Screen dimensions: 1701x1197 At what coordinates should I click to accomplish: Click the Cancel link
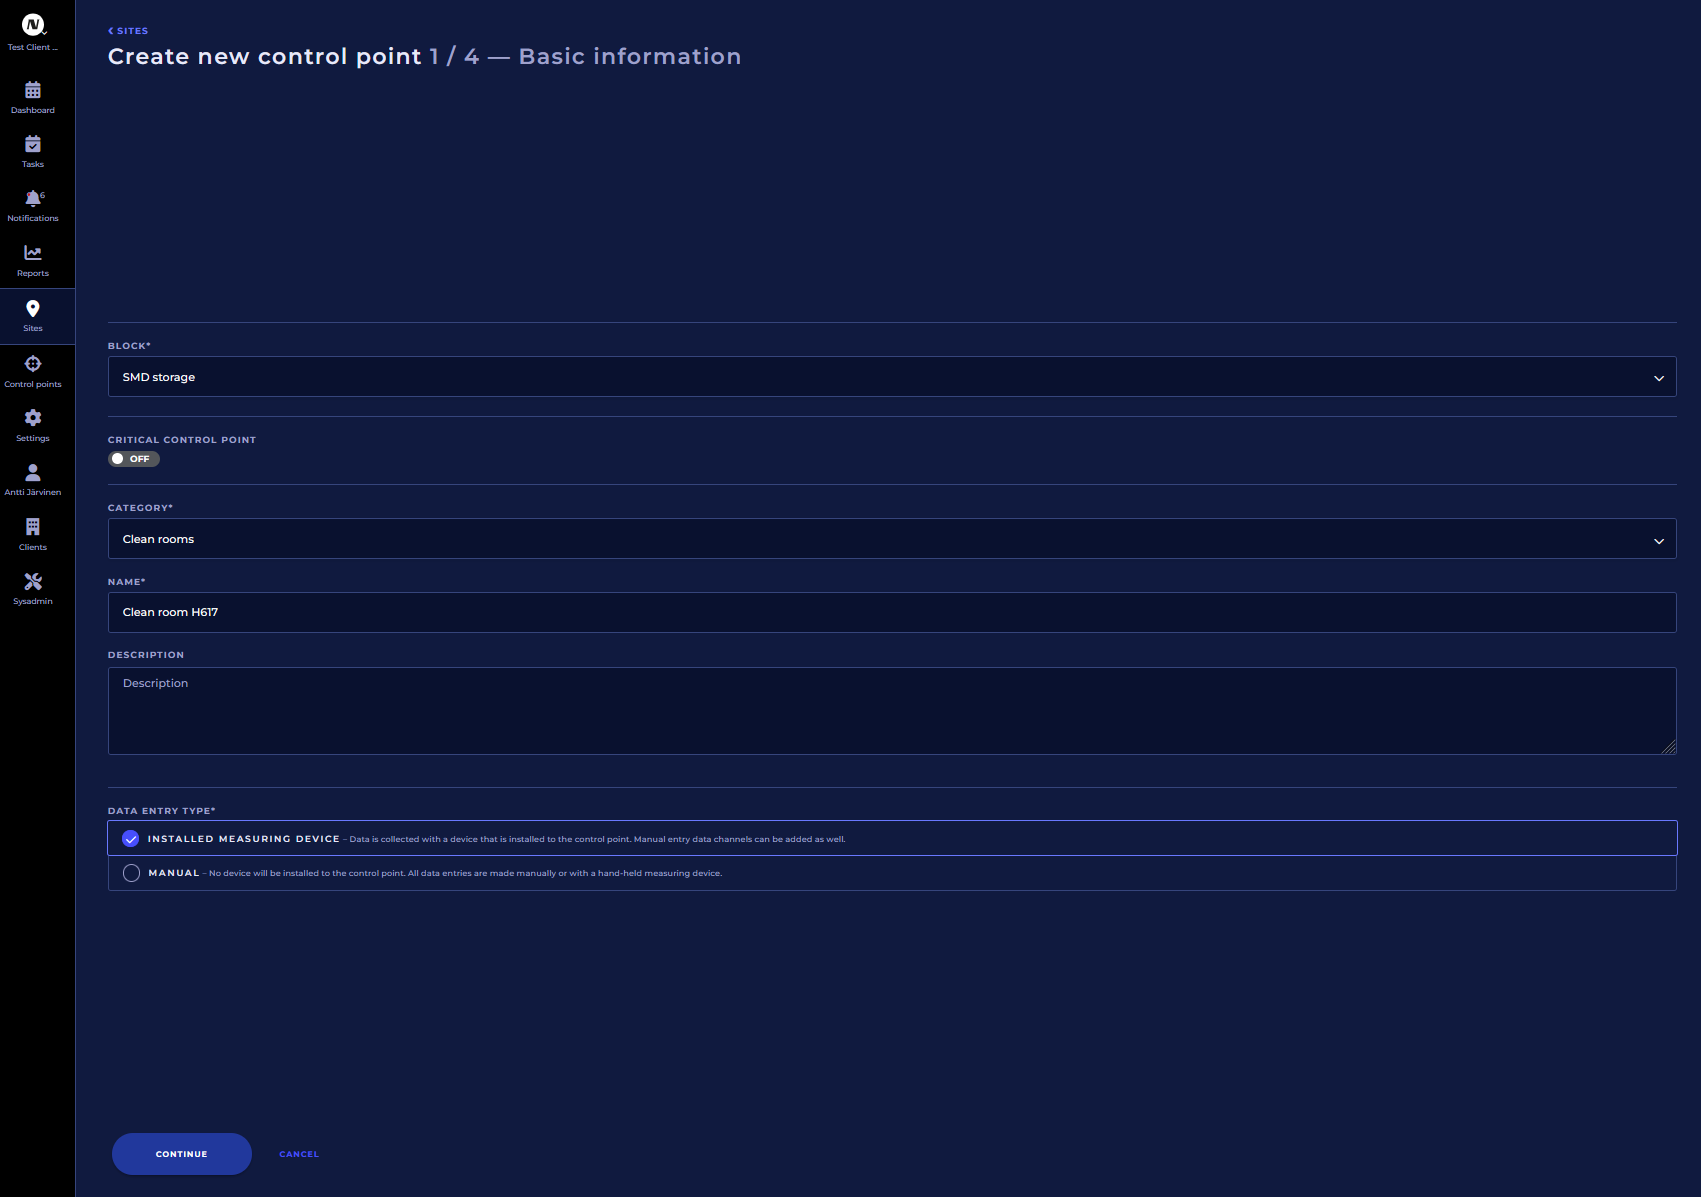(x=299, y=1154)
